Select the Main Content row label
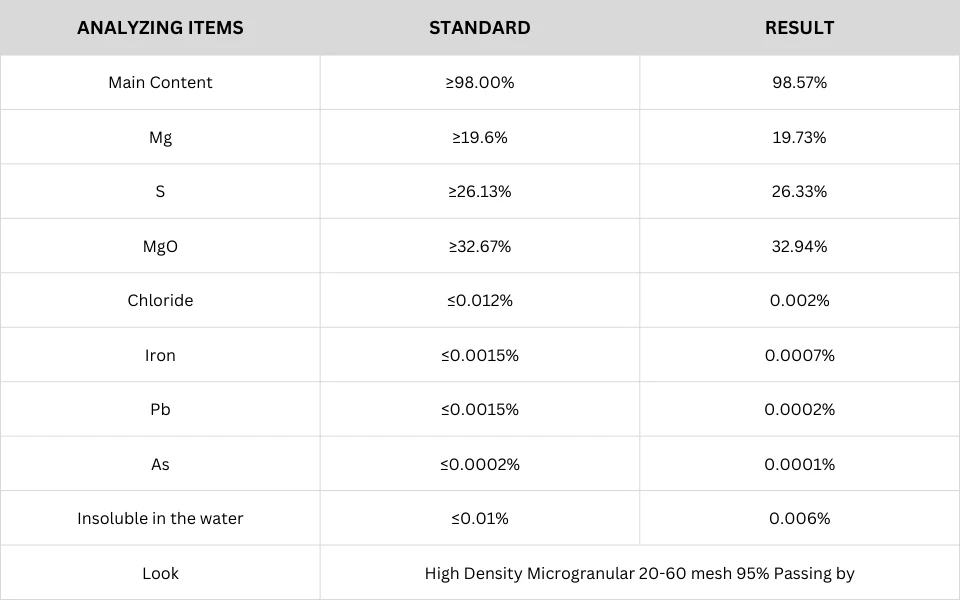This screenshot has width=960, height=600. point(160,83)
